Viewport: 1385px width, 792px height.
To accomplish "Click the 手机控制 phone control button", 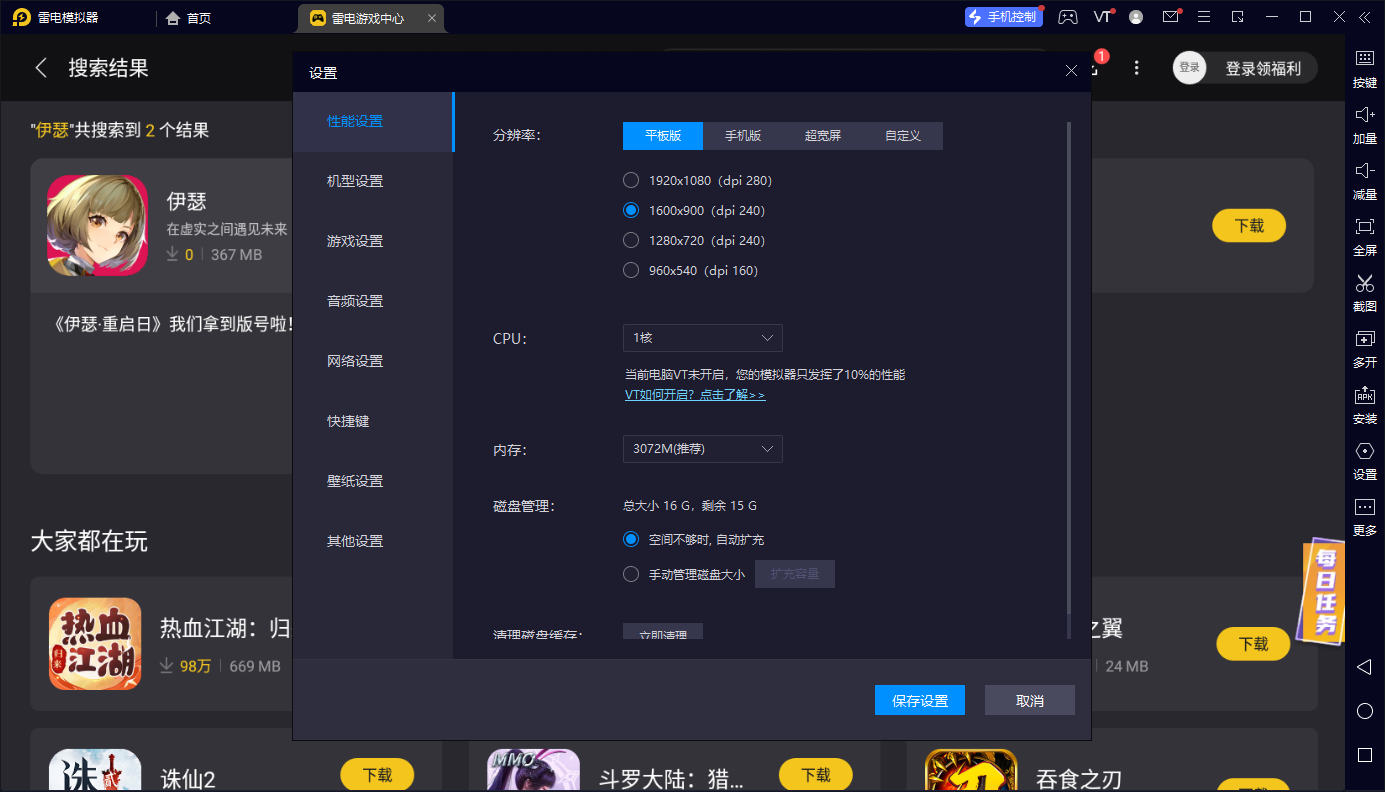I will [x=1003, y=17].
